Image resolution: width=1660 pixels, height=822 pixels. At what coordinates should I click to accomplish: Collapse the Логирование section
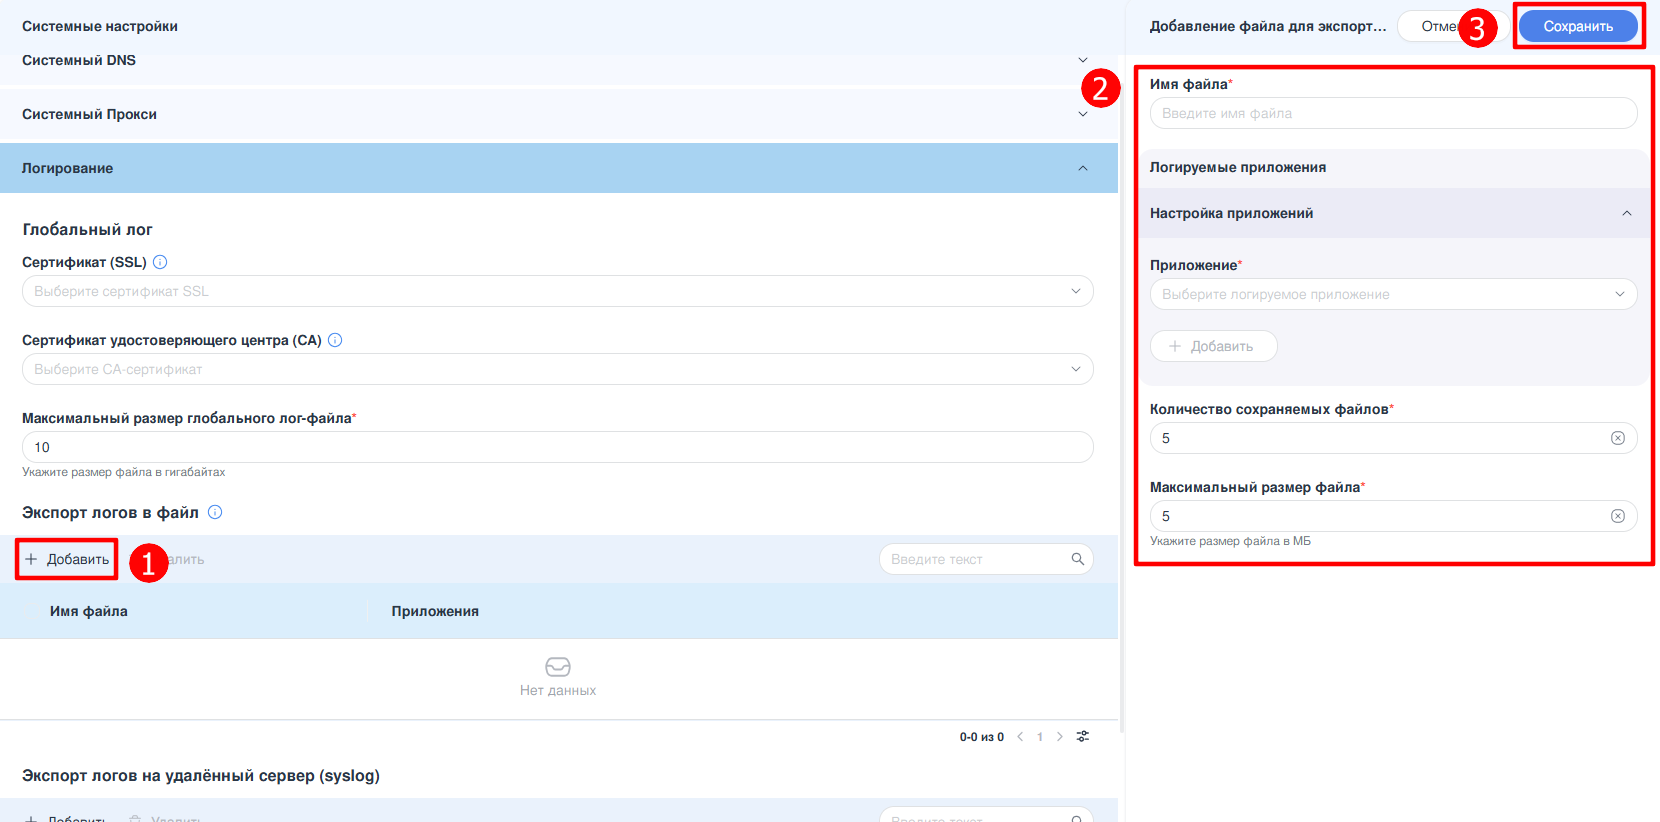click(1082, 168)
